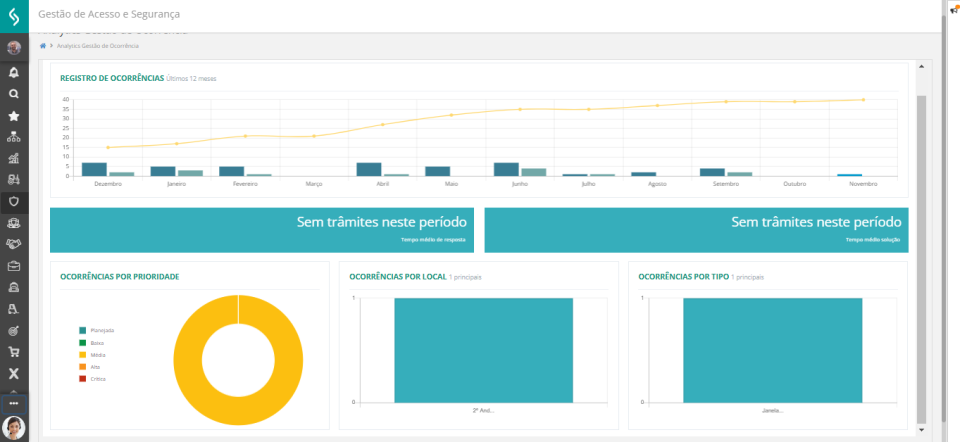Click the inner panel scrollbar down arrow
Screen dimensions: 960x442
(921, 429)
